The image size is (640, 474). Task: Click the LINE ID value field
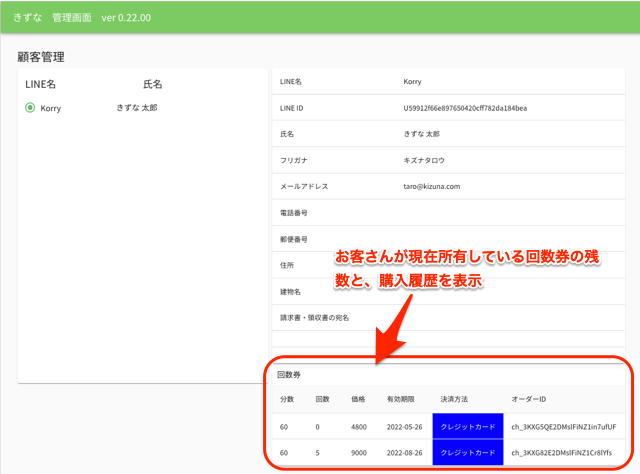464,107
